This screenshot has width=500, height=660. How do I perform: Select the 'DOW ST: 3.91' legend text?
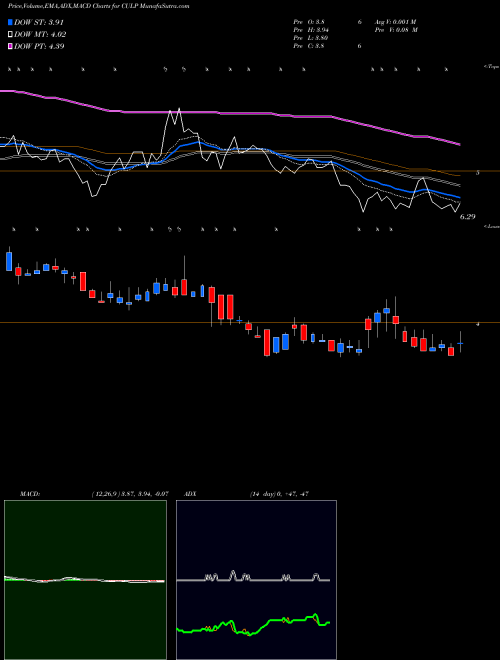[39, 23]
